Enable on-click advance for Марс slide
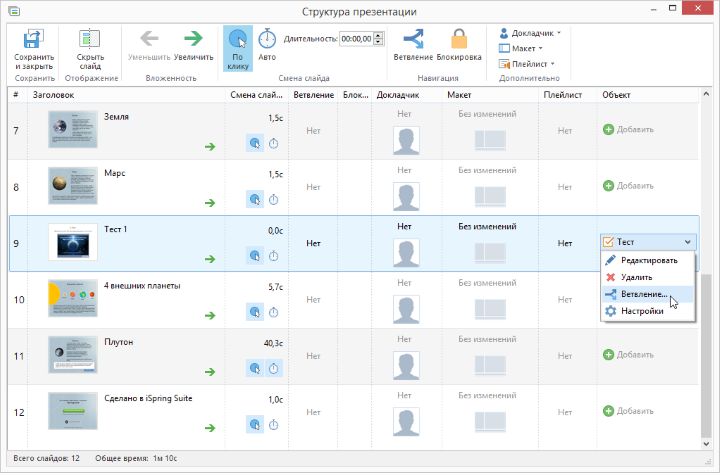This screenshot has height=473, width=720. [255, 200]
